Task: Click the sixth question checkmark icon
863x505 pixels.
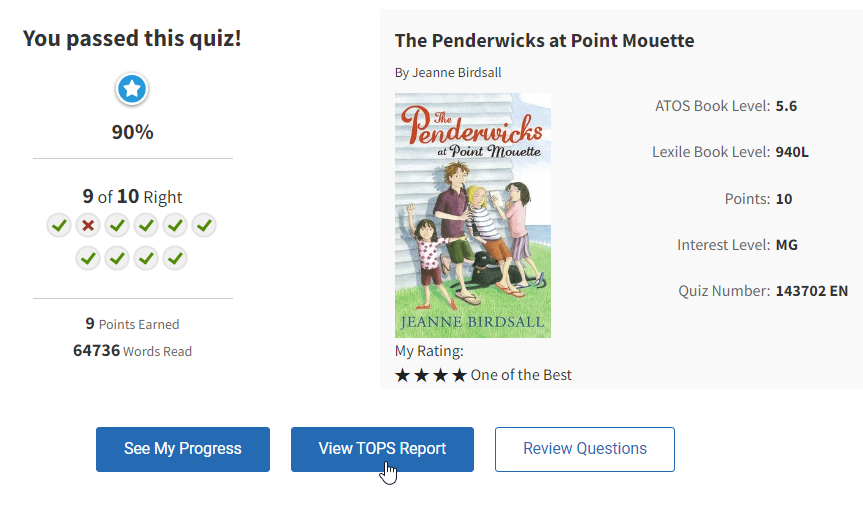Action: pyautogui.click(x=204, y=225)
